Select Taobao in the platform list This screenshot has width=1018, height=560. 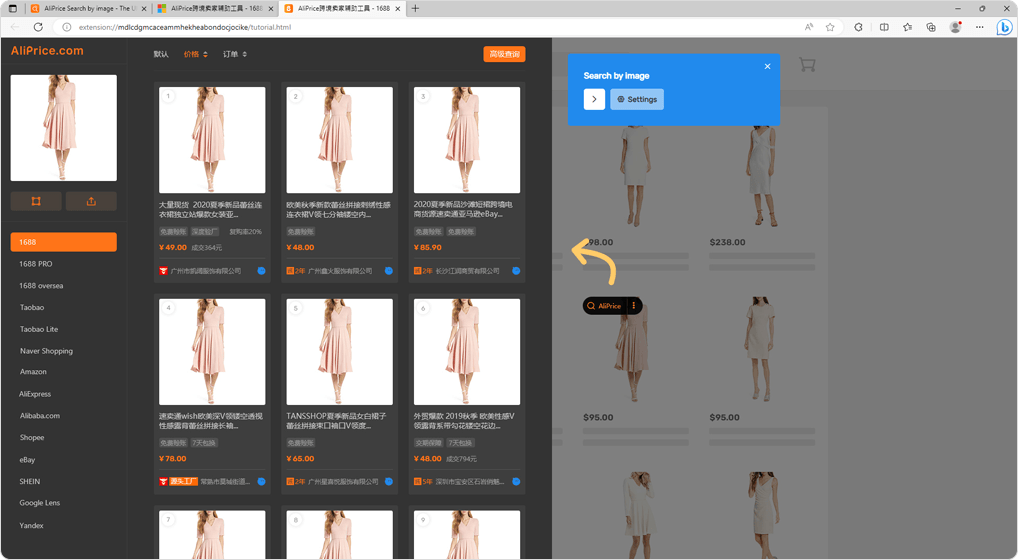32,307
